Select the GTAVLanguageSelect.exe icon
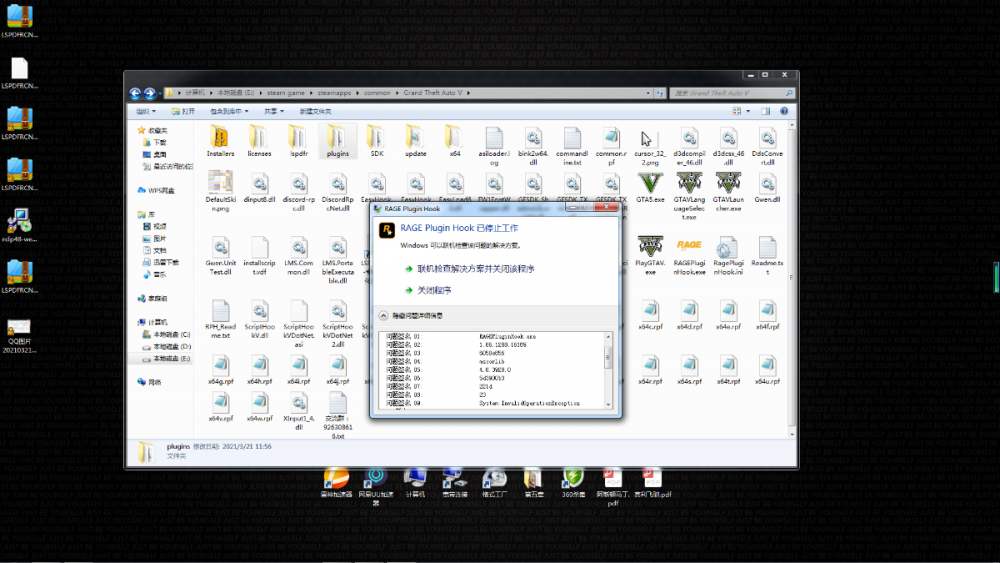Viewport: 1000px width, 563px height. 689,196
